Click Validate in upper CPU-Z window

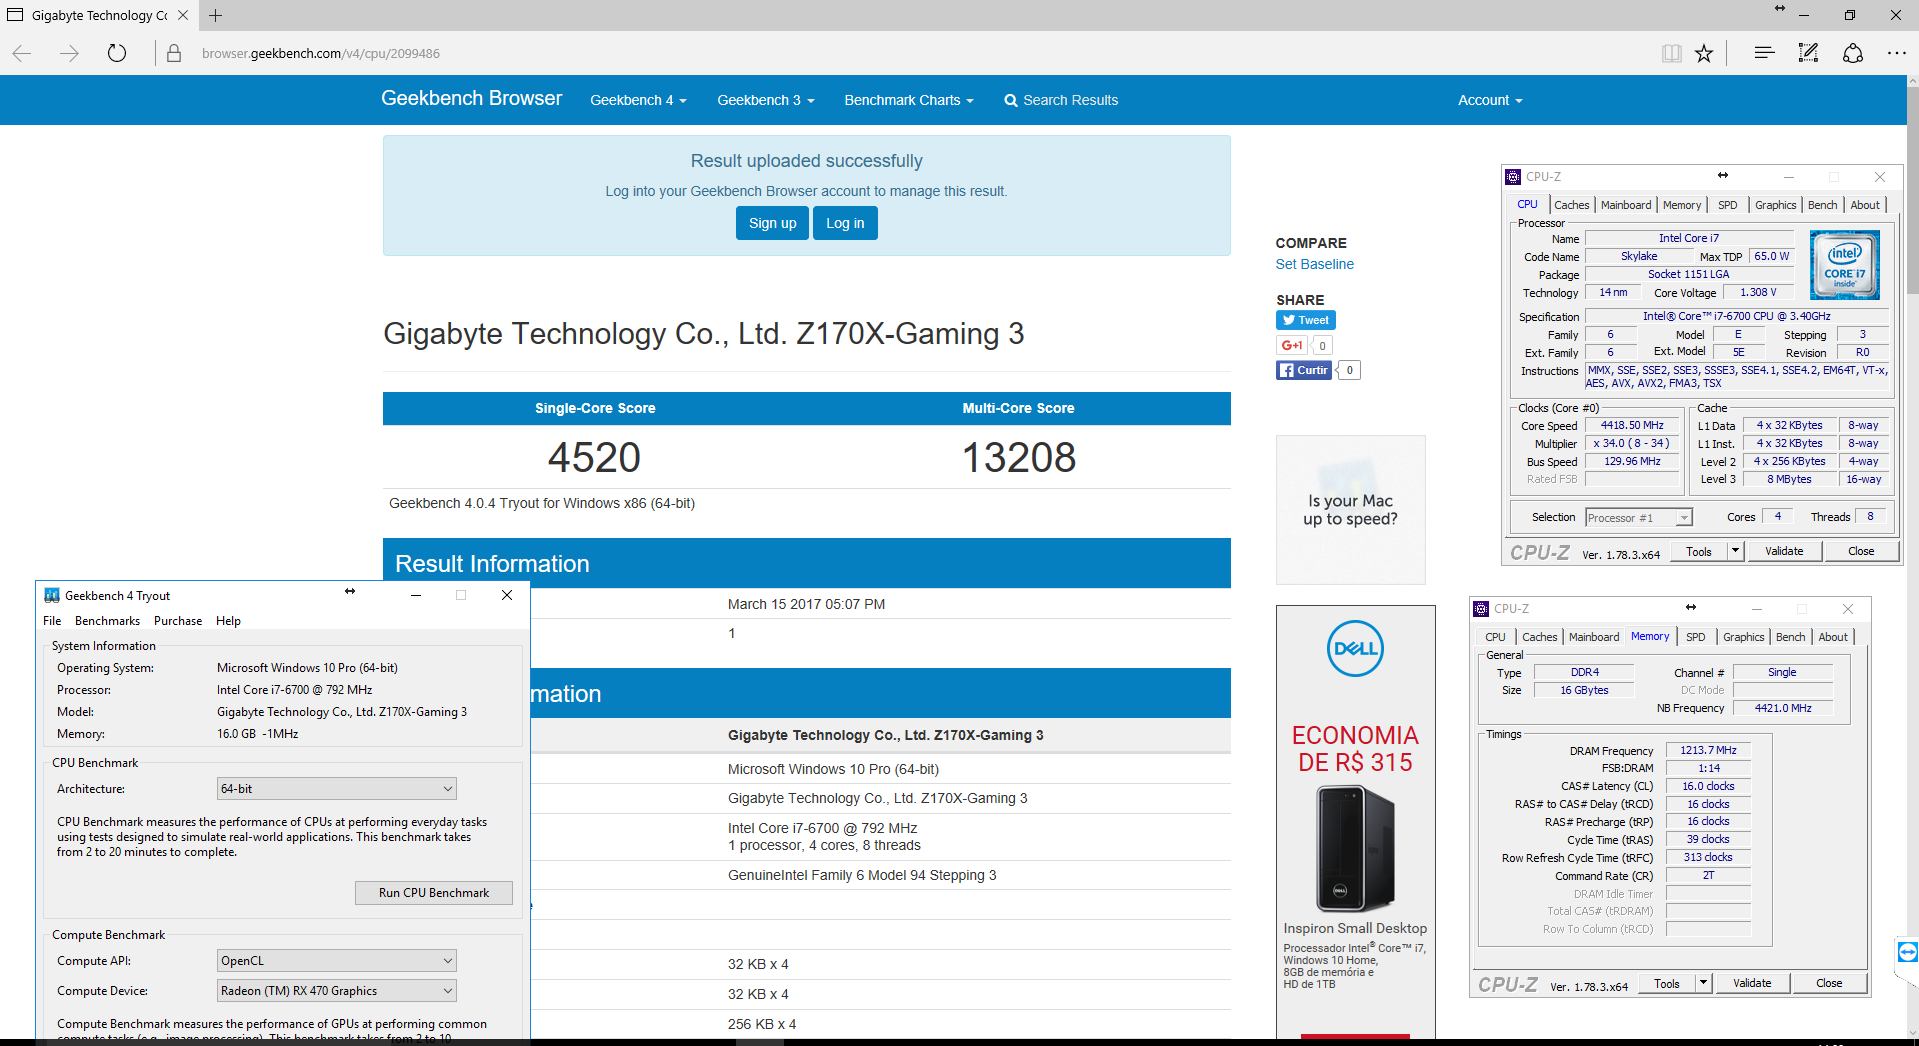(x=1784, y=551)
